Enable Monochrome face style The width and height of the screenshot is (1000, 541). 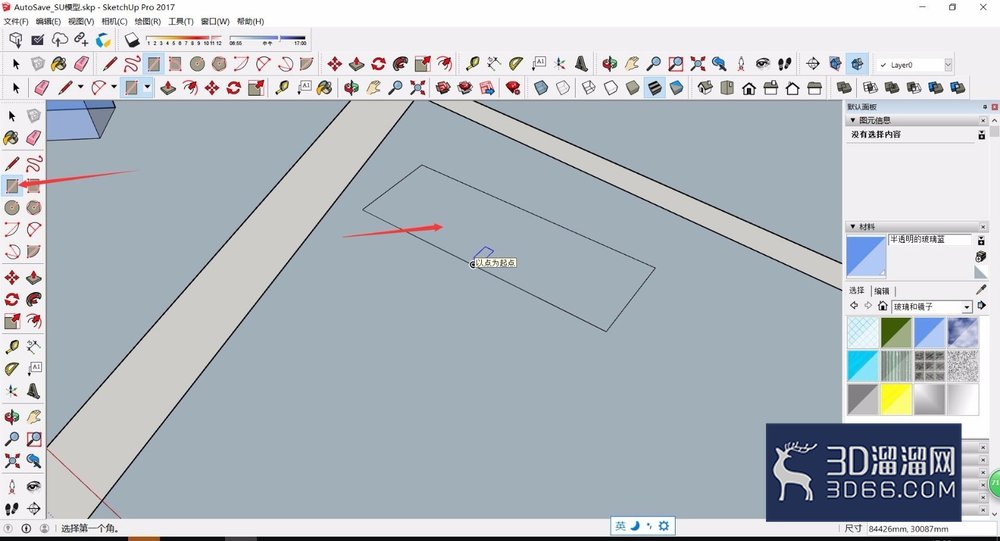point(676,87)
